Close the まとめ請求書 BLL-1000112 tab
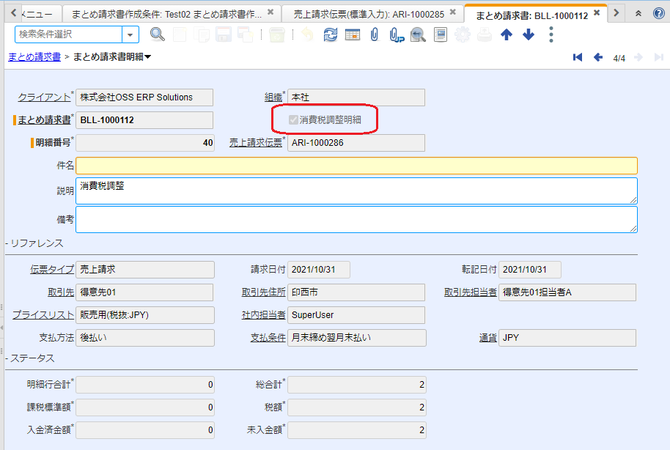The image size is (670, 450). pos(597,13)
